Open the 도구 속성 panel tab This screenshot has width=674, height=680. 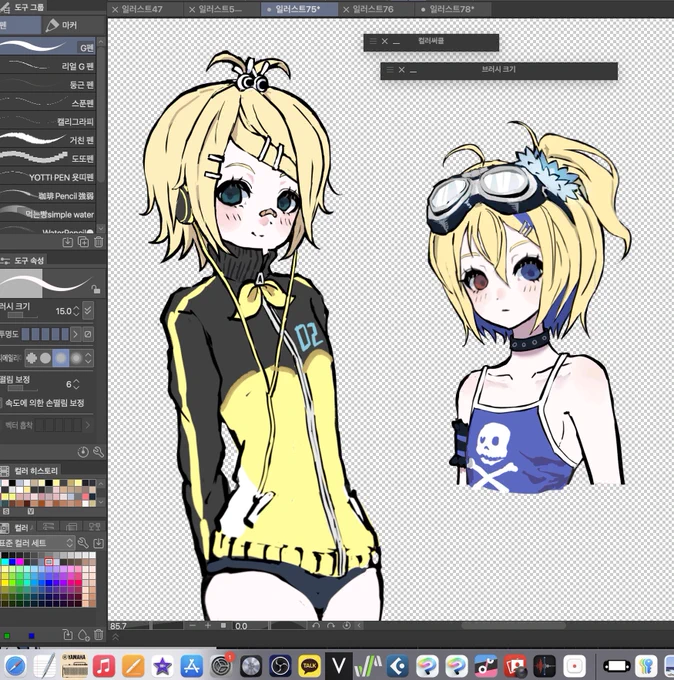point(24,260)
